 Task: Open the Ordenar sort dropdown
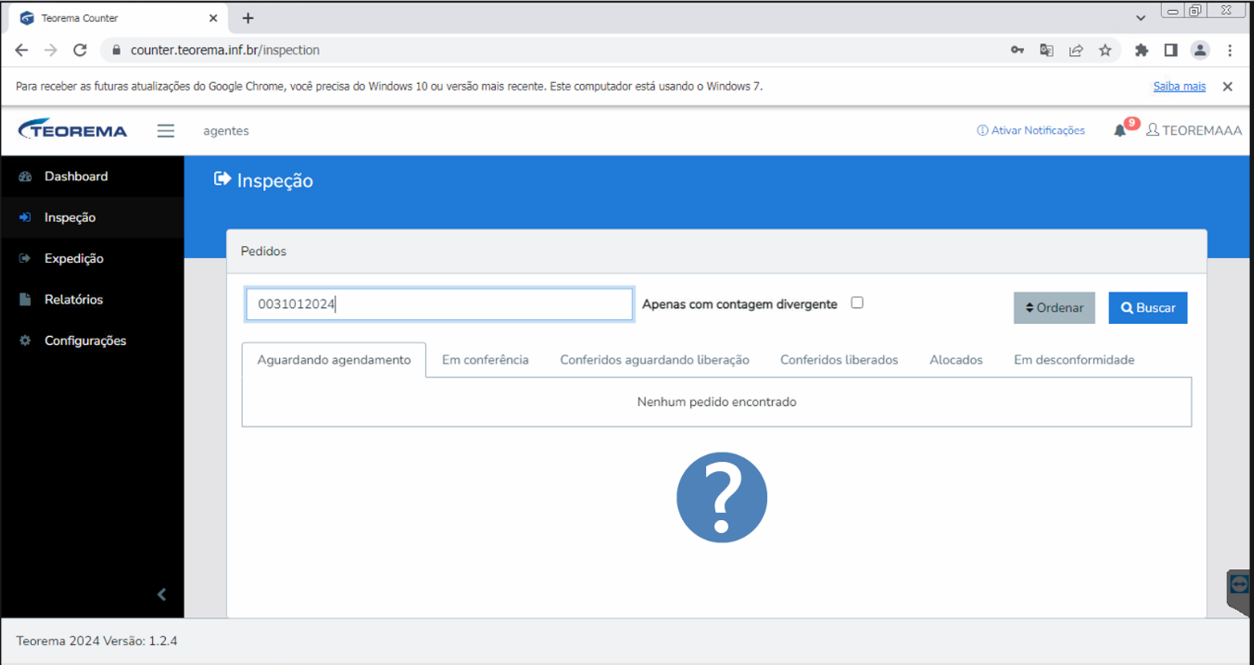(1055, 308)
